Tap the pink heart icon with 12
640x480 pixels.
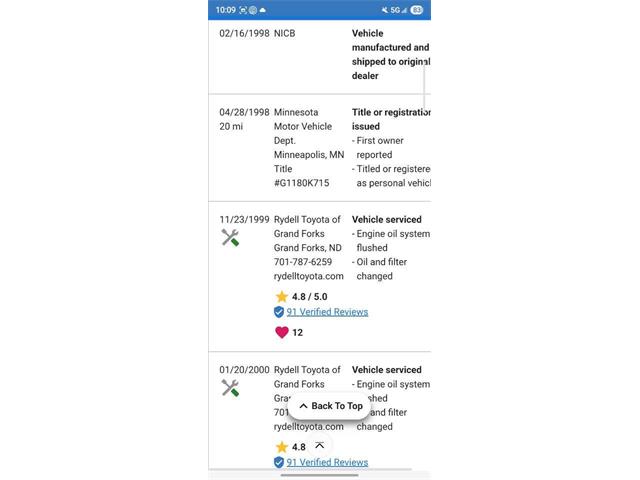(x=282, y=332)
